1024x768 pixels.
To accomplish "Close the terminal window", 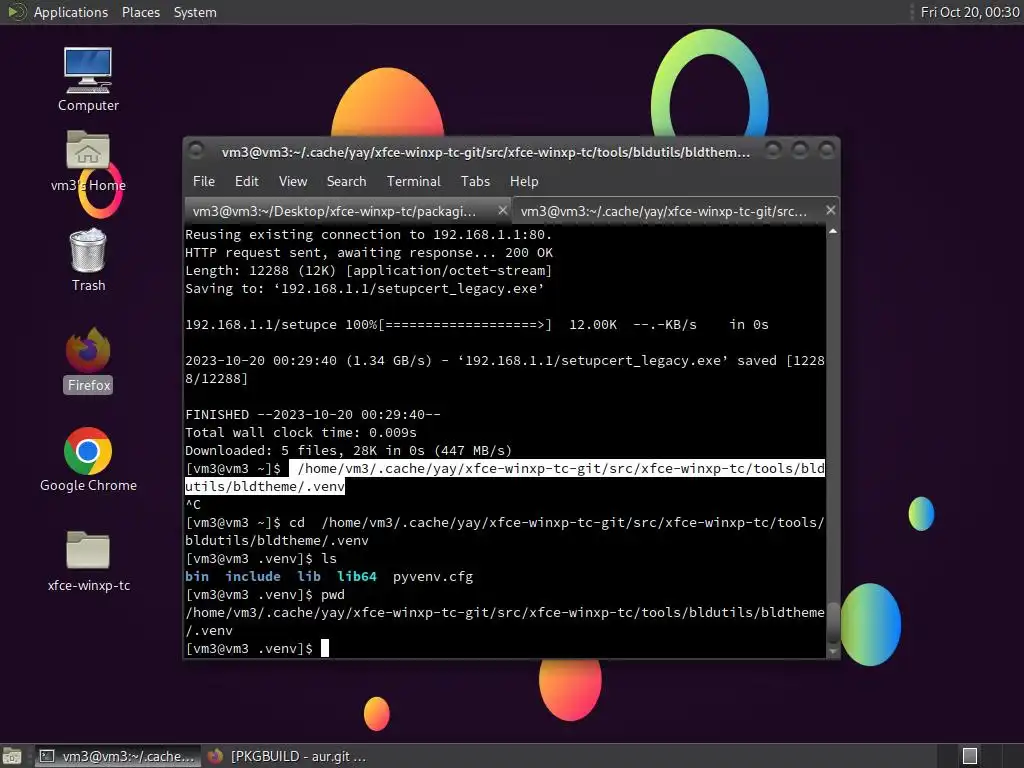I will click(x=826, y=151).
